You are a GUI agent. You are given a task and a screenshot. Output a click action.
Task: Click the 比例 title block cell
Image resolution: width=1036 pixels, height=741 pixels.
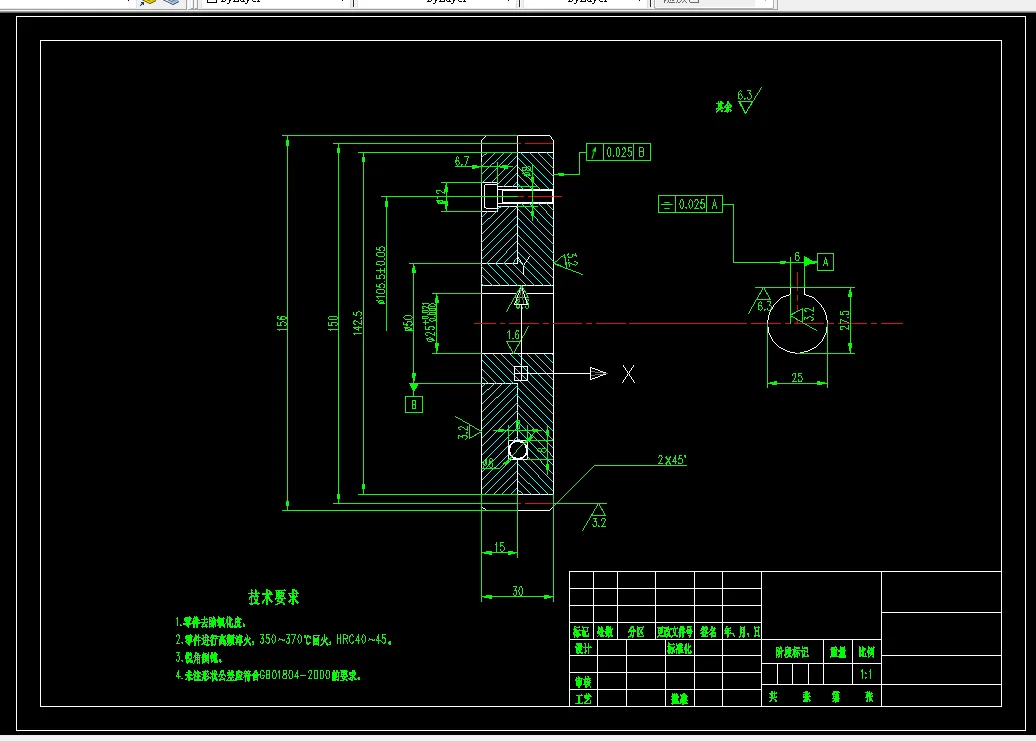[866, 652]
